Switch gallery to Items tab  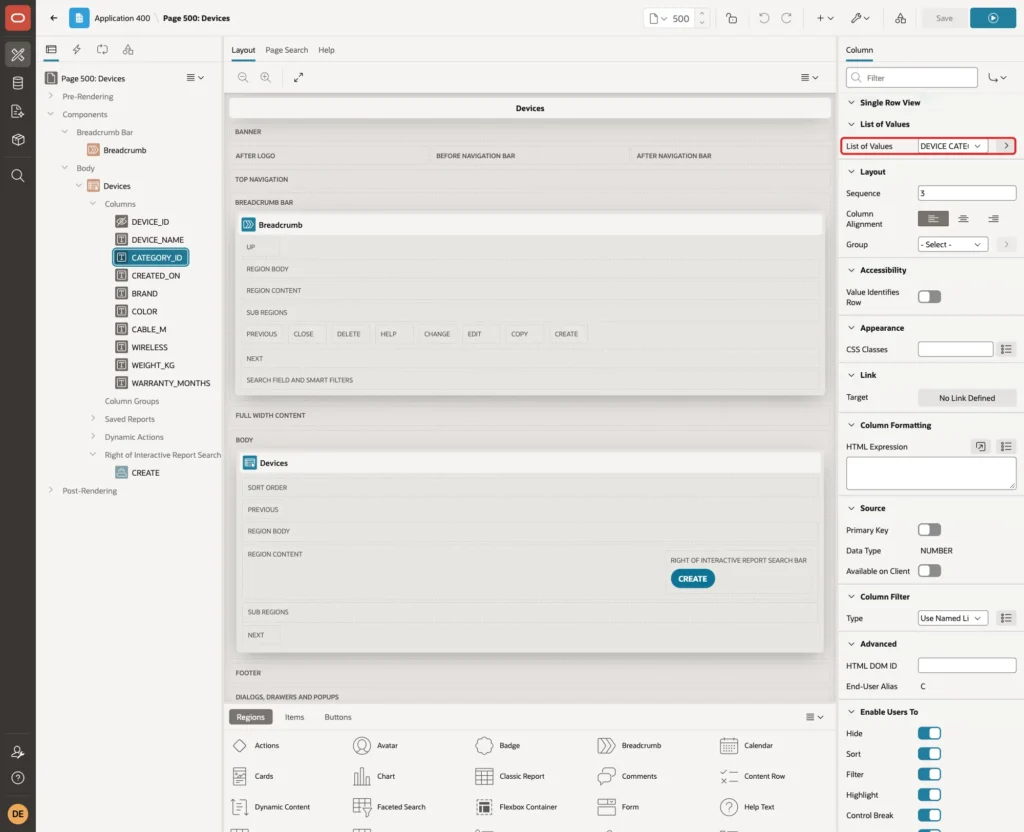tap(295, 717)
